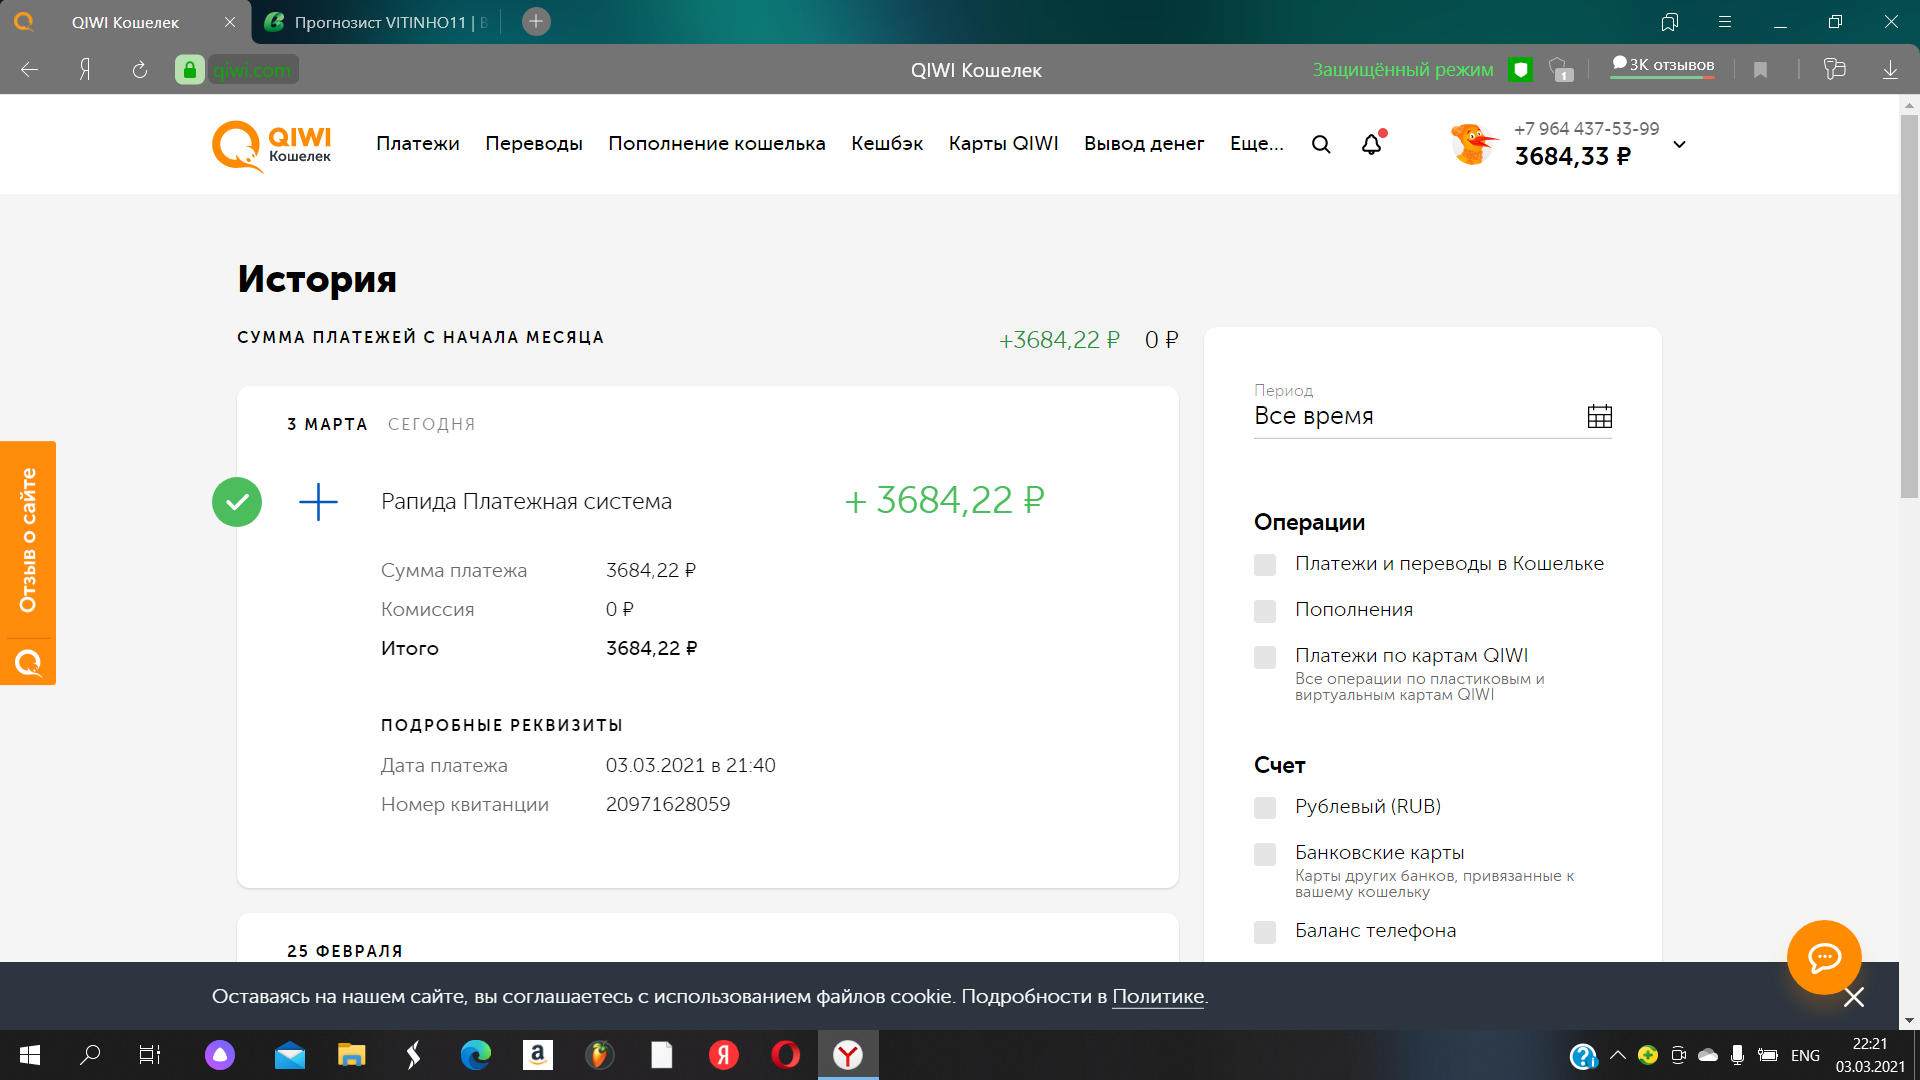The height and width of the screenshot is (1080, 1920).
Task: Click the QIWI icon under Отзыв о сайте
Action: pyautogui.click(x=28, y=662)
